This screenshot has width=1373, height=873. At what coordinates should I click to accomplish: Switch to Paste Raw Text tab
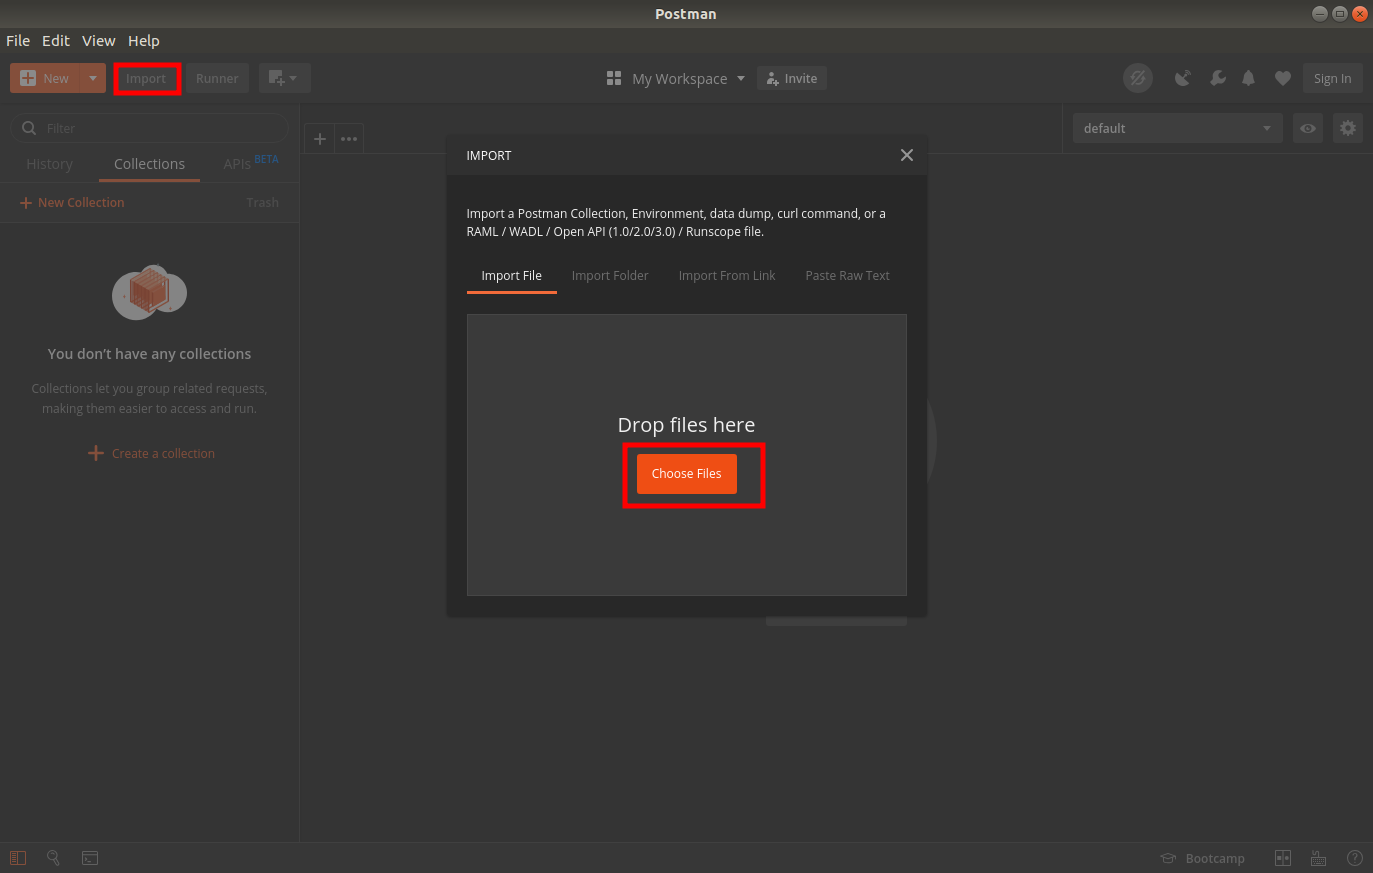pyautogui.click(x=847, y=276)
